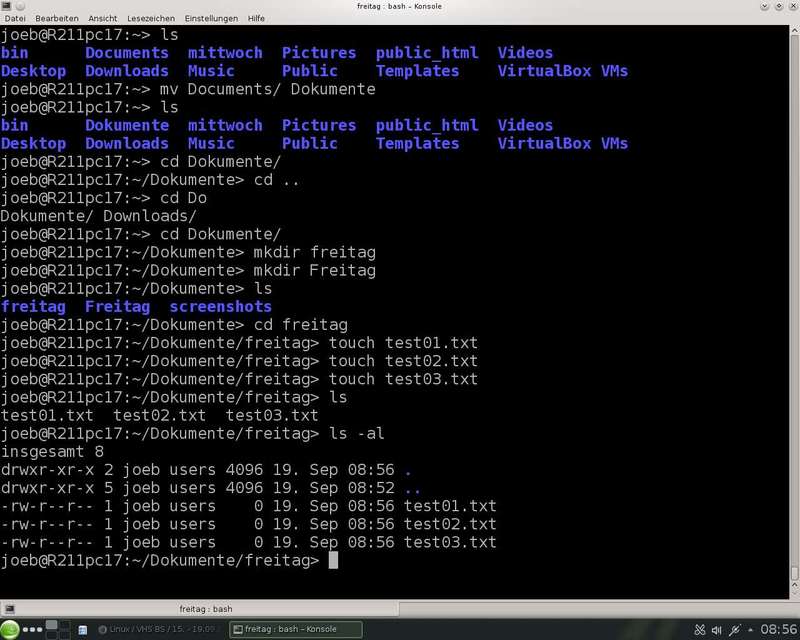
Task: Open the Konsole window menu icon in title bar
Action: (6, 6)
